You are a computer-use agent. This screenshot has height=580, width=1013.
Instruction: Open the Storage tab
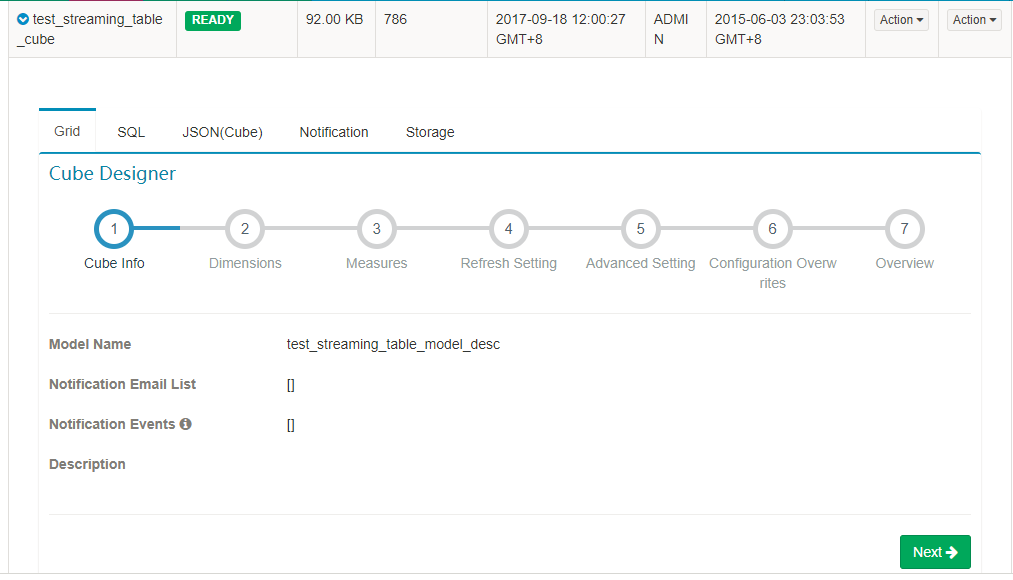(x=430, y=131)
